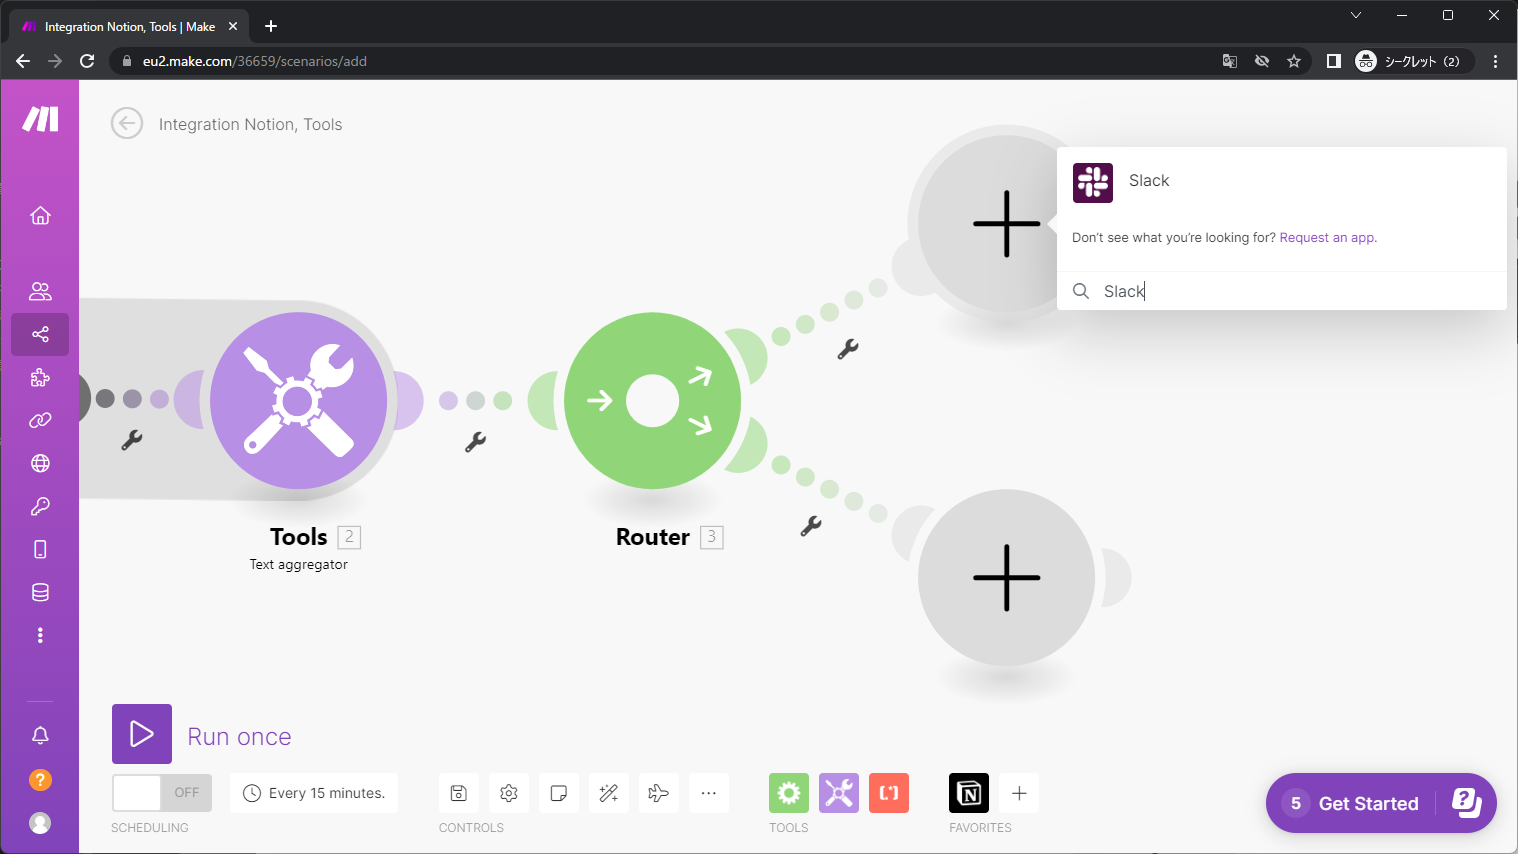Open purple Tools icon in bottom toolbar
Viewport: 1518px width, 854px height.
(839, 793)
